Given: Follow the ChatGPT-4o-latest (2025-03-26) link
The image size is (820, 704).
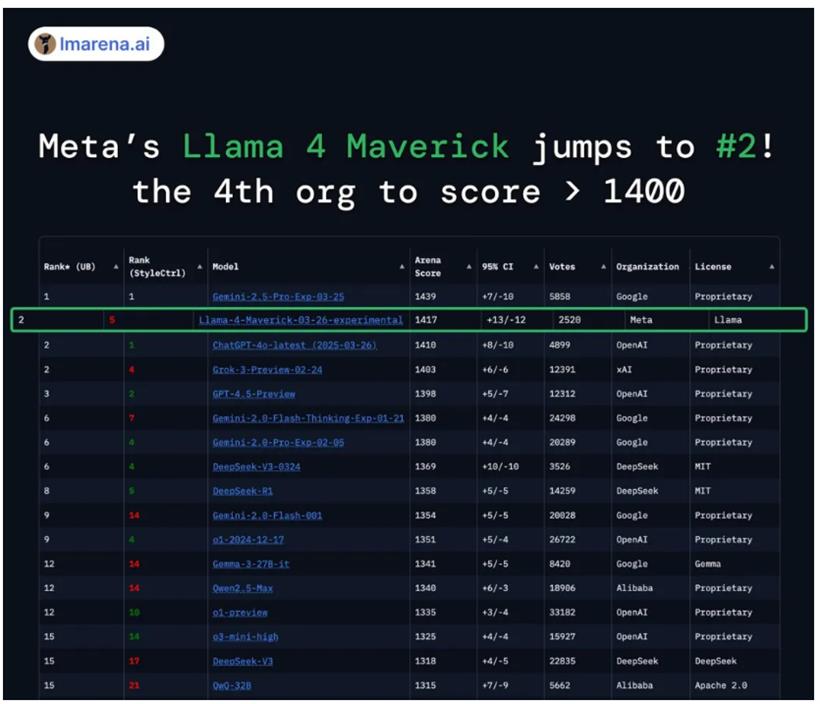Looking at the screenshot, I should [294, 345].
